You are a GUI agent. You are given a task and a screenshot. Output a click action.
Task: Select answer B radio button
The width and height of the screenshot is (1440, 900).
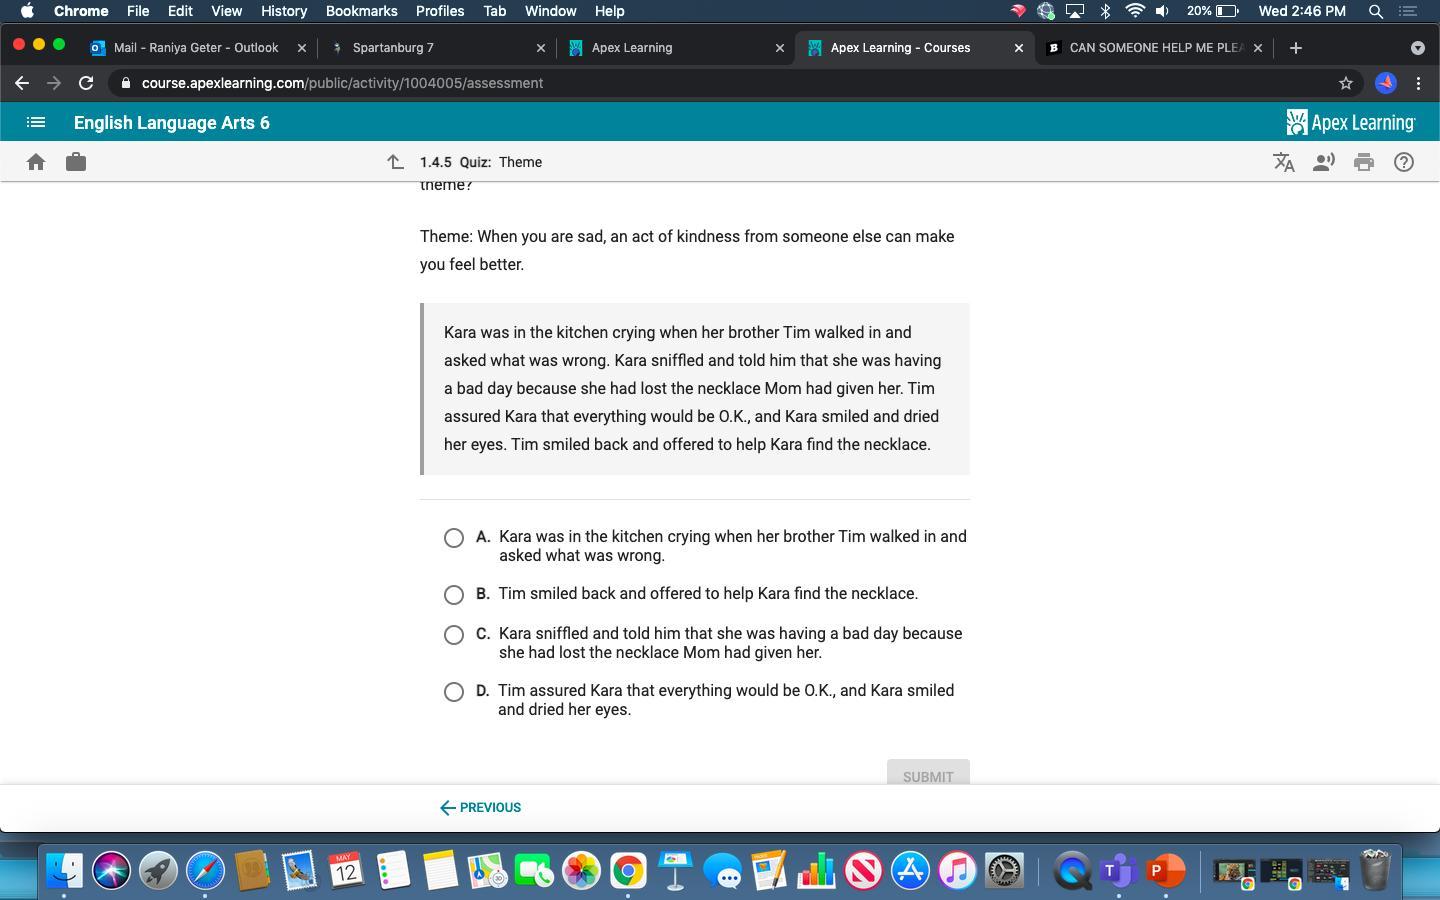(x=454, y=595)
